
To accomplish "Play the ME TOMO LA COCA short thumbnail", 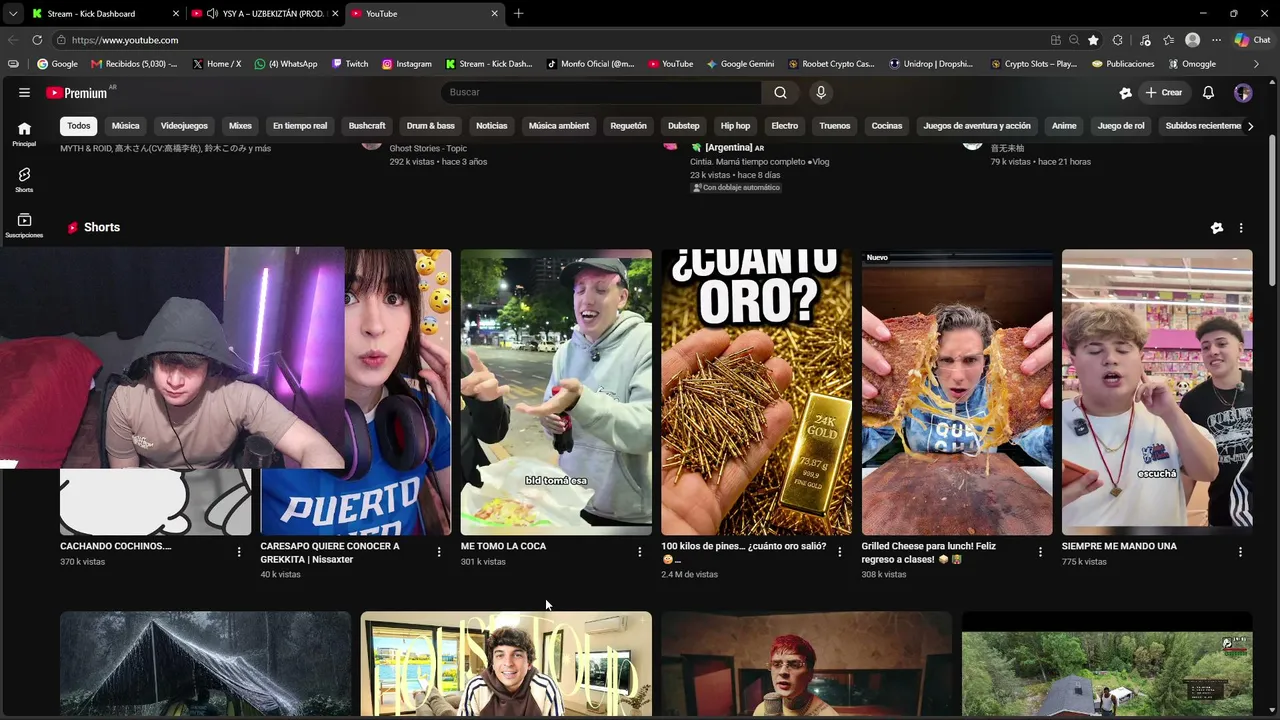I will coord(556,392).
